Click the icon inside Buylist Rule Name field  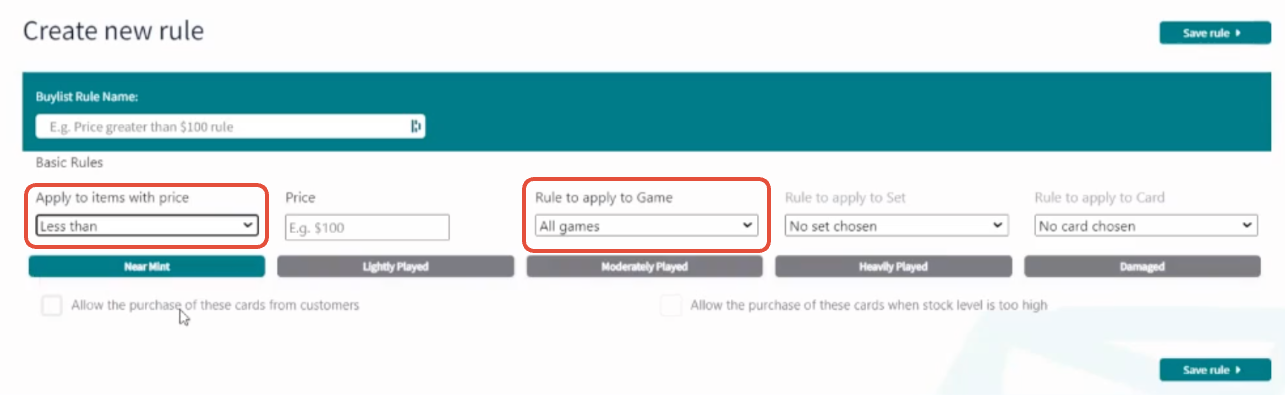click(416, 127)
